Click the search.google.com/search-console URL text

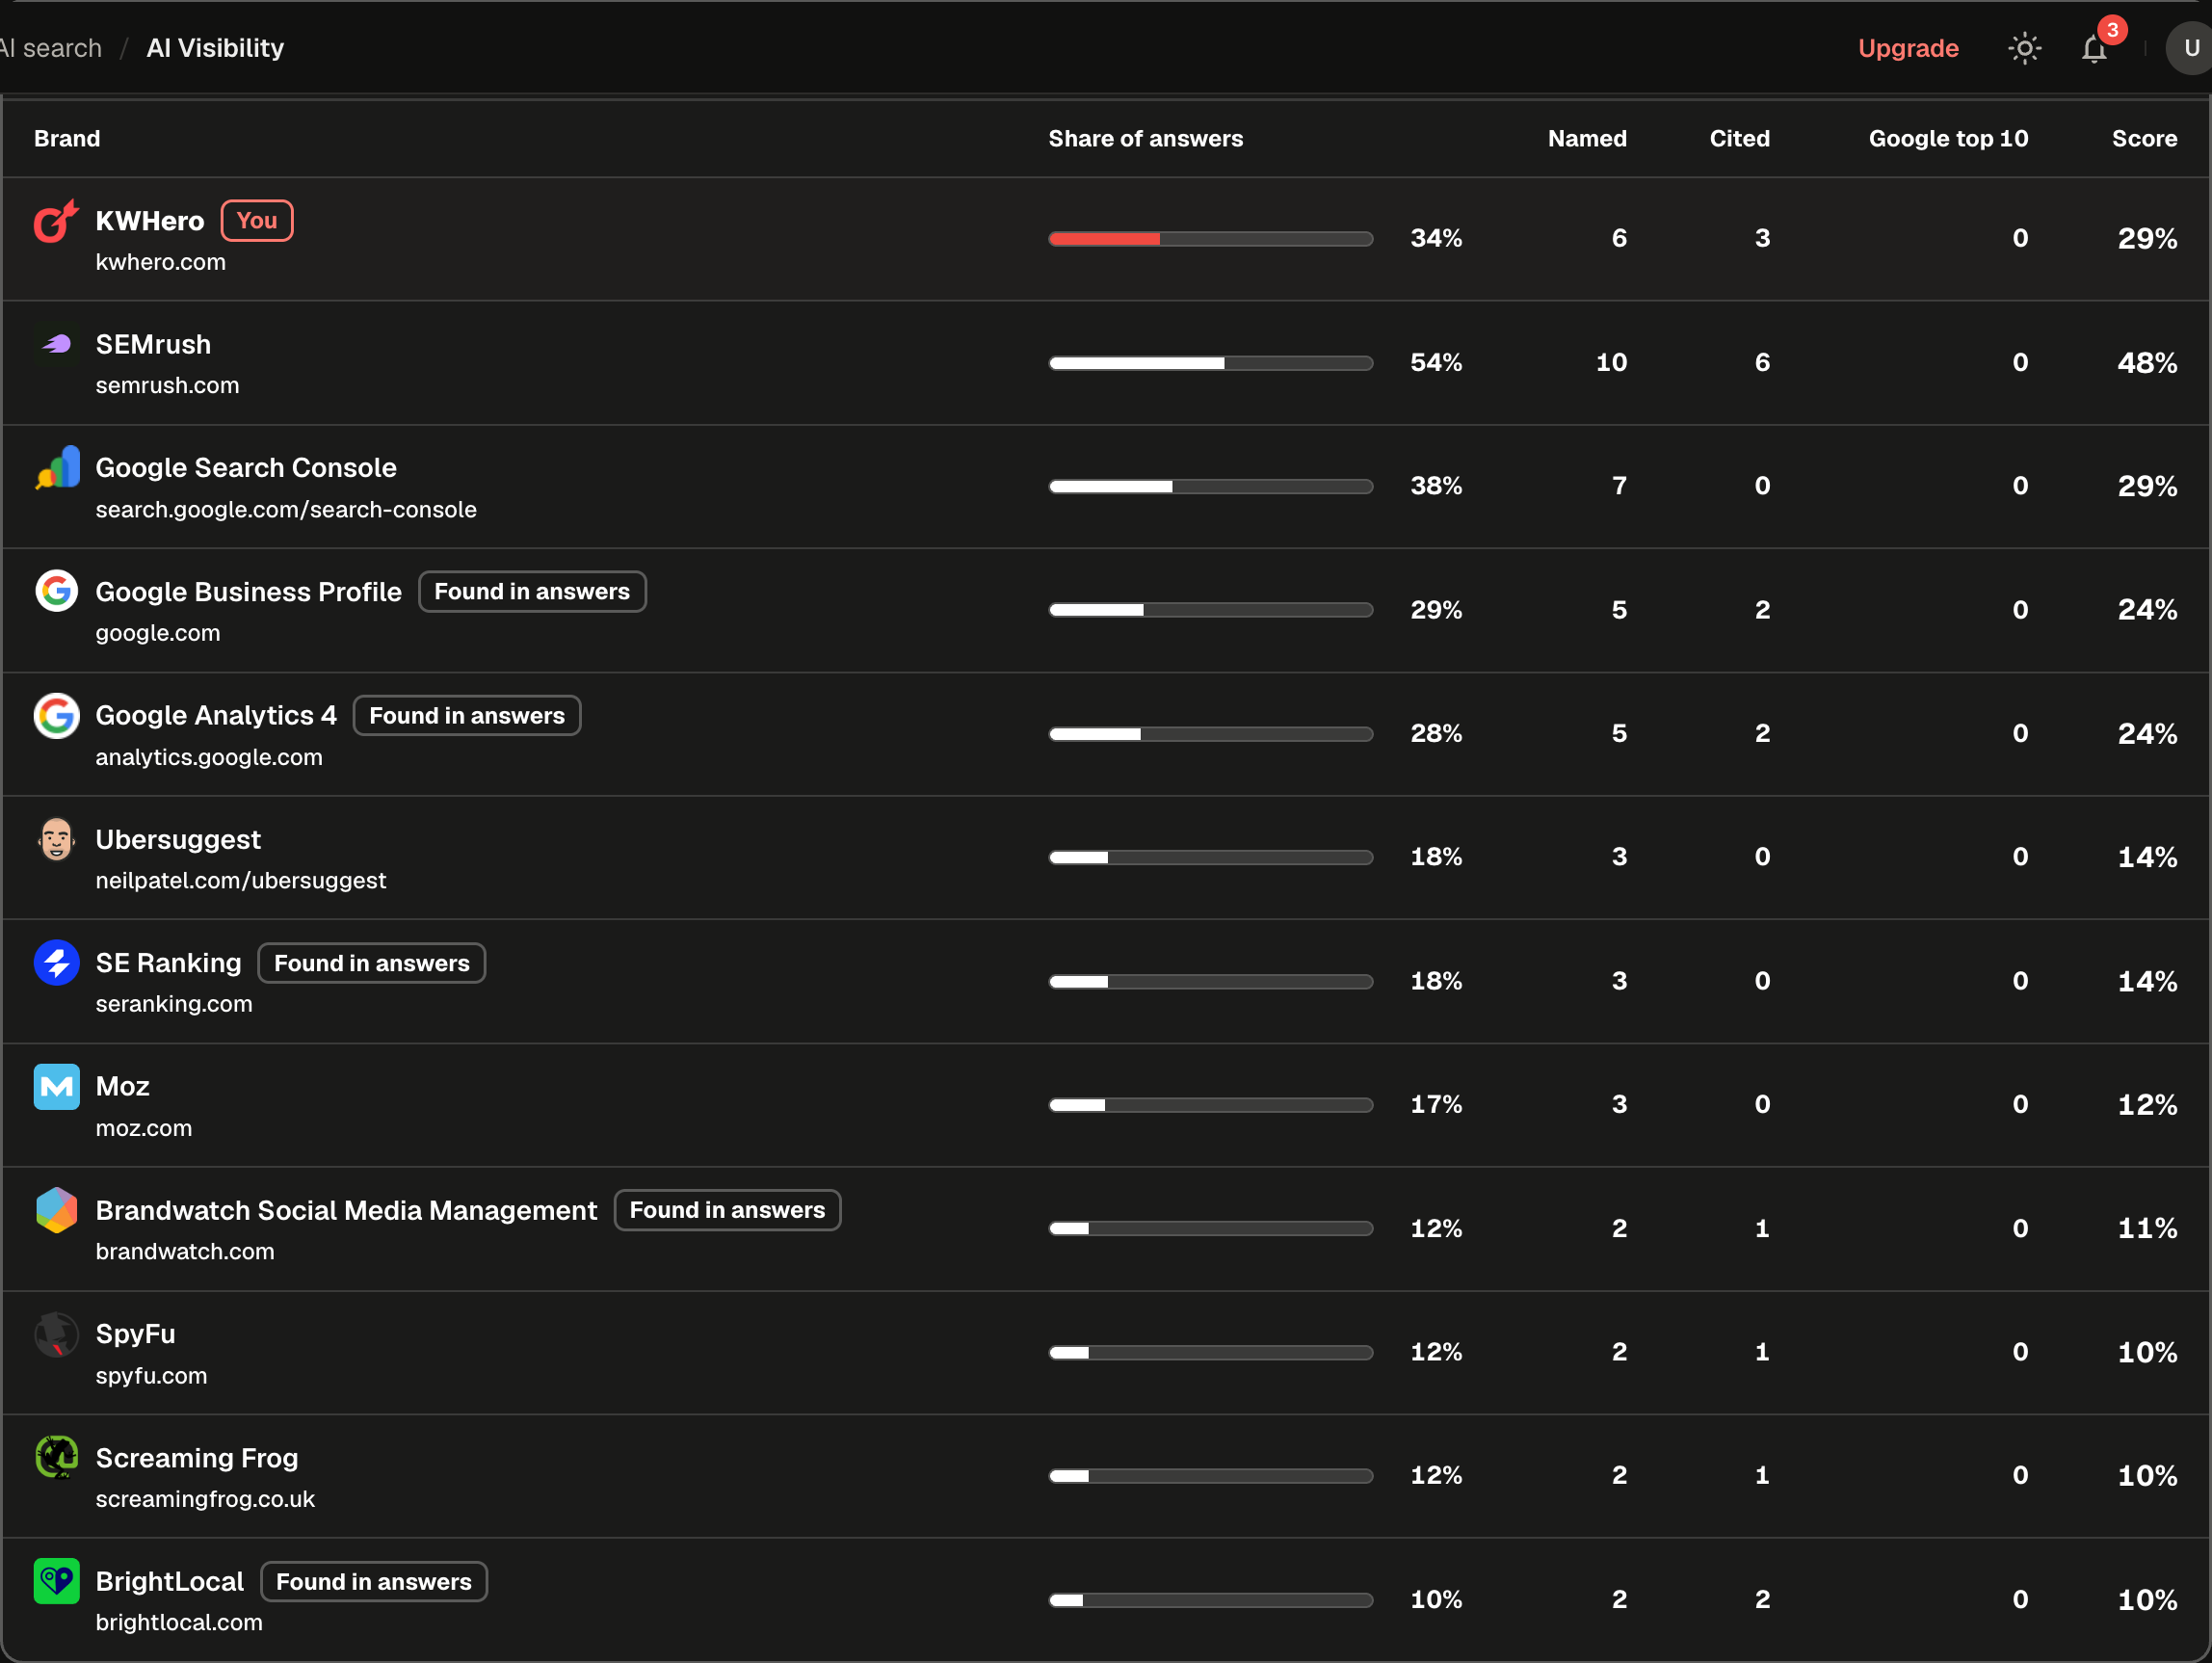[x=286, y=509]
